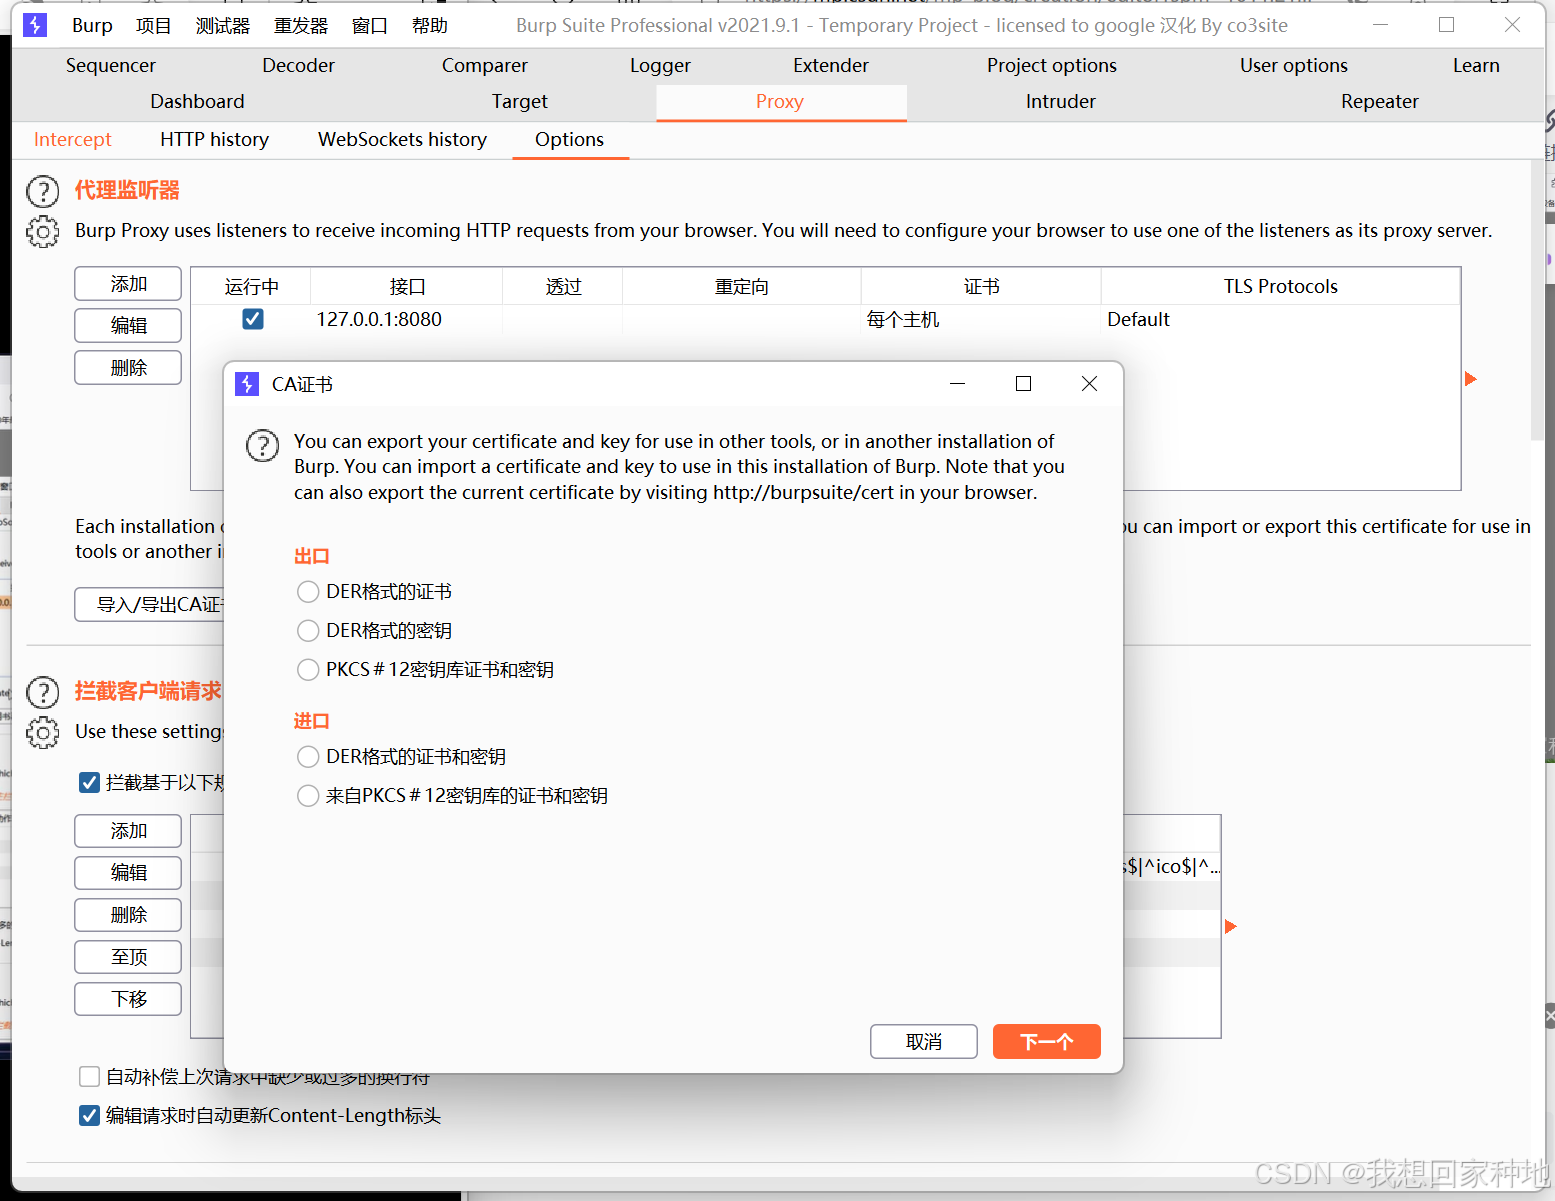Open the 帮助 menu
The height and width of the screenshot is (1201, 1555).
[x=430, y=25]
